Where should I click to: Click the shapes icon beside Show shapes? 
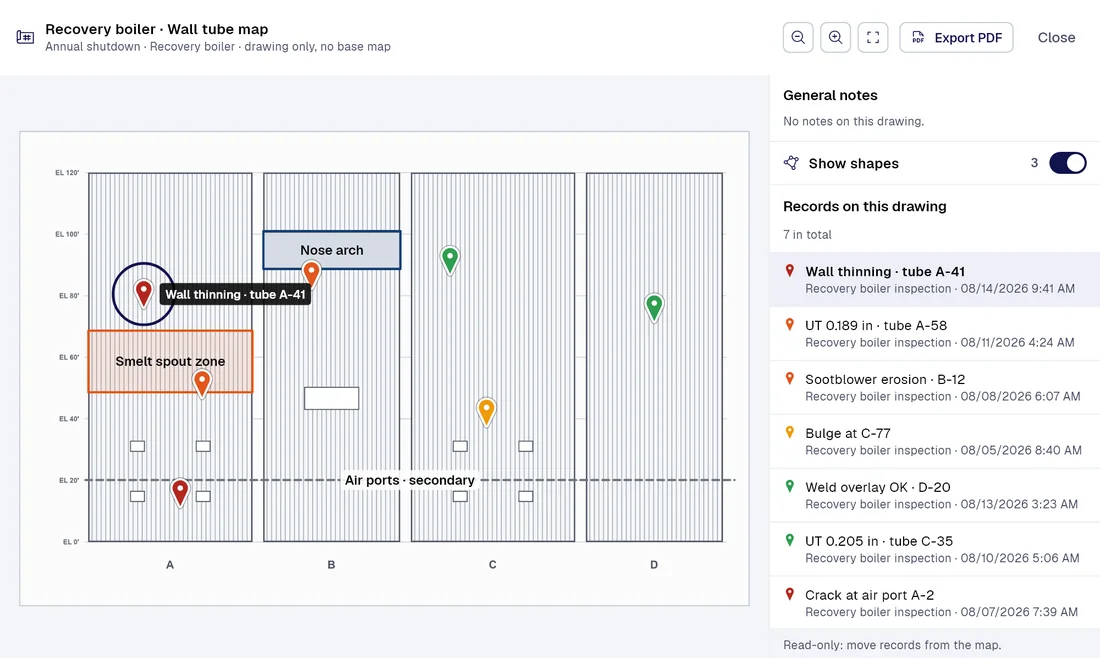(x=791, y=163)
